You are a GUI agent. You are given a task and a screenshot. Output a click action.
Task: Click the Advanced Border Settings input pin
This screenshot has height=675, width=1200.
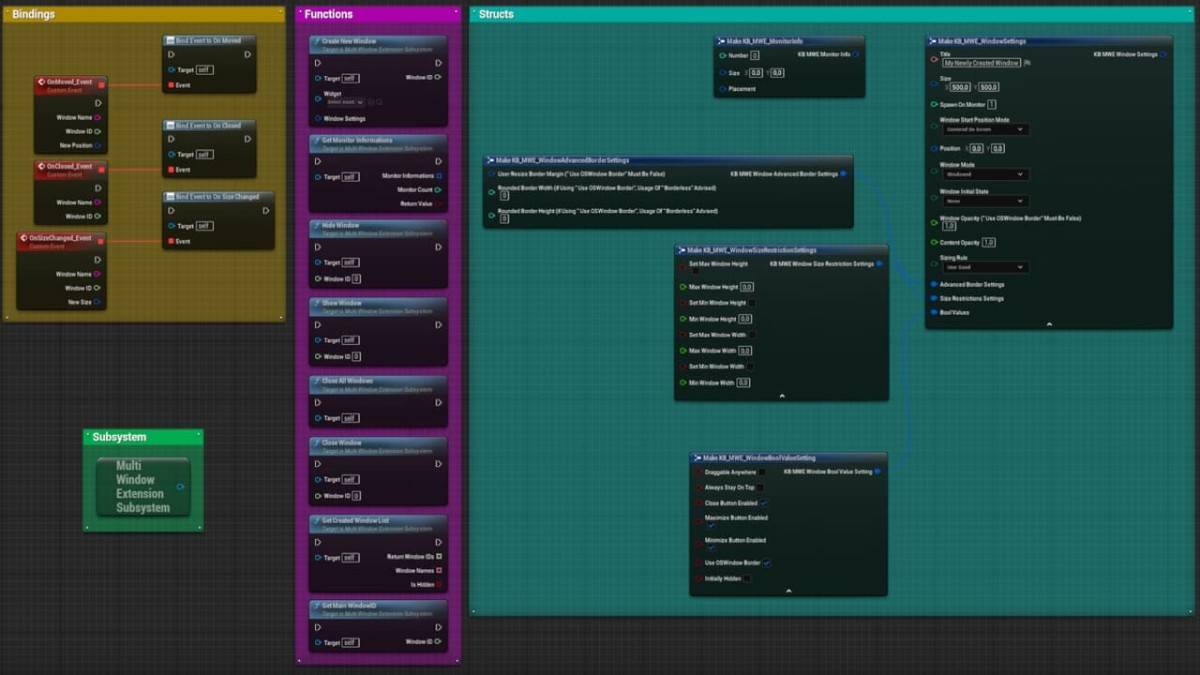[933, 285]
